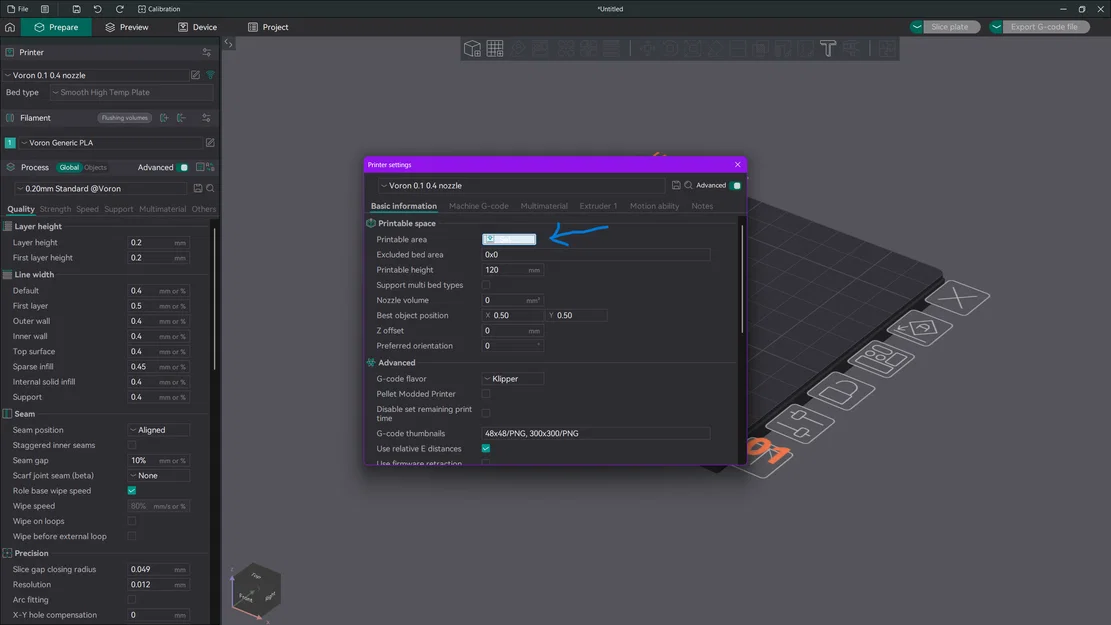The image size is (1111, 625).
Task: Switch to the Machine G-code tab
Action: click(x=478, y=206)
